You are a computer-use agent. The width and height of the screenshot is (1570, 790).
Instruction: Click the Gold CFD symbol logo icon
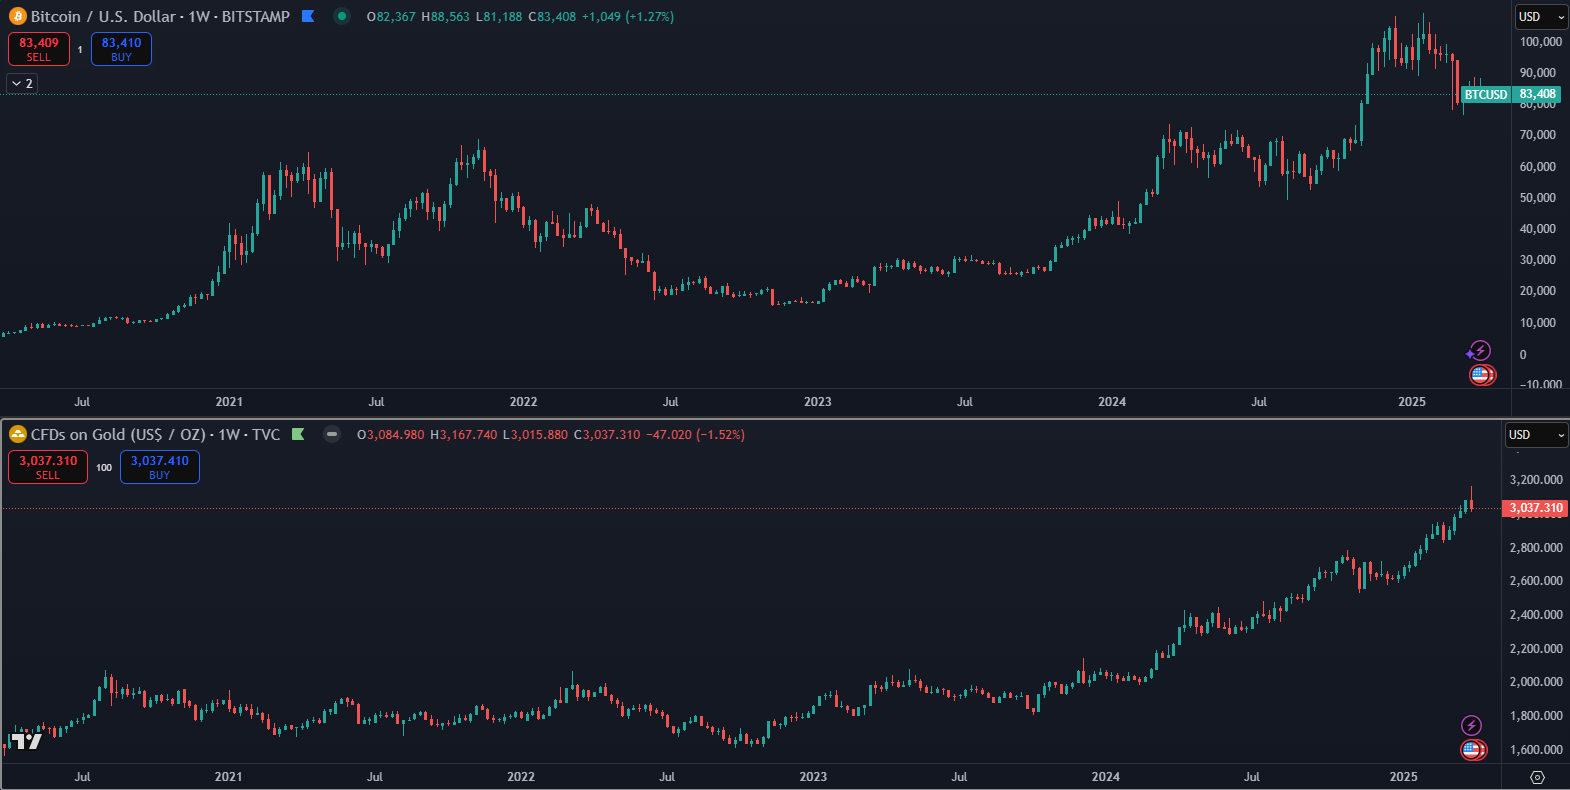18,434
